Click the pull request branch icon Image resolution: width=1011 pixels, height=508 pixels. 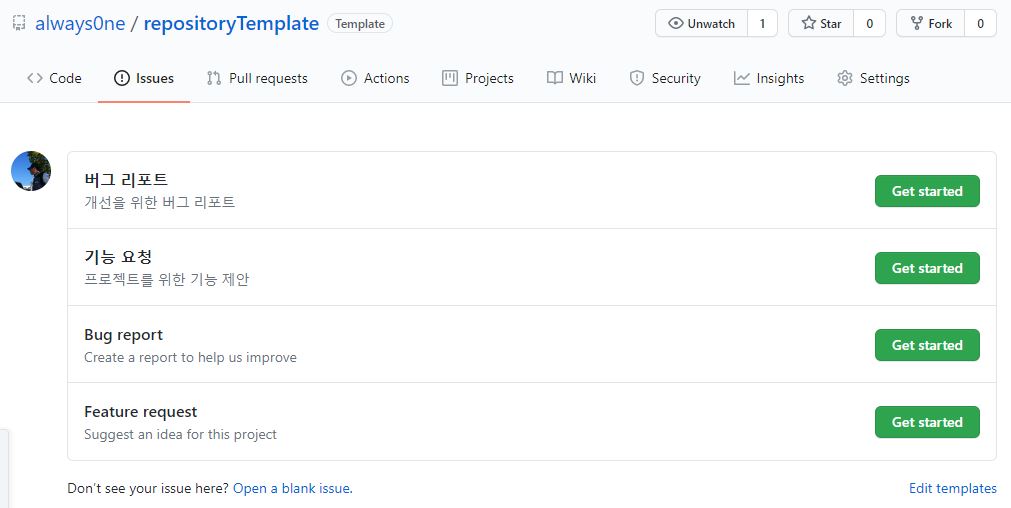[x=213, y=78]
